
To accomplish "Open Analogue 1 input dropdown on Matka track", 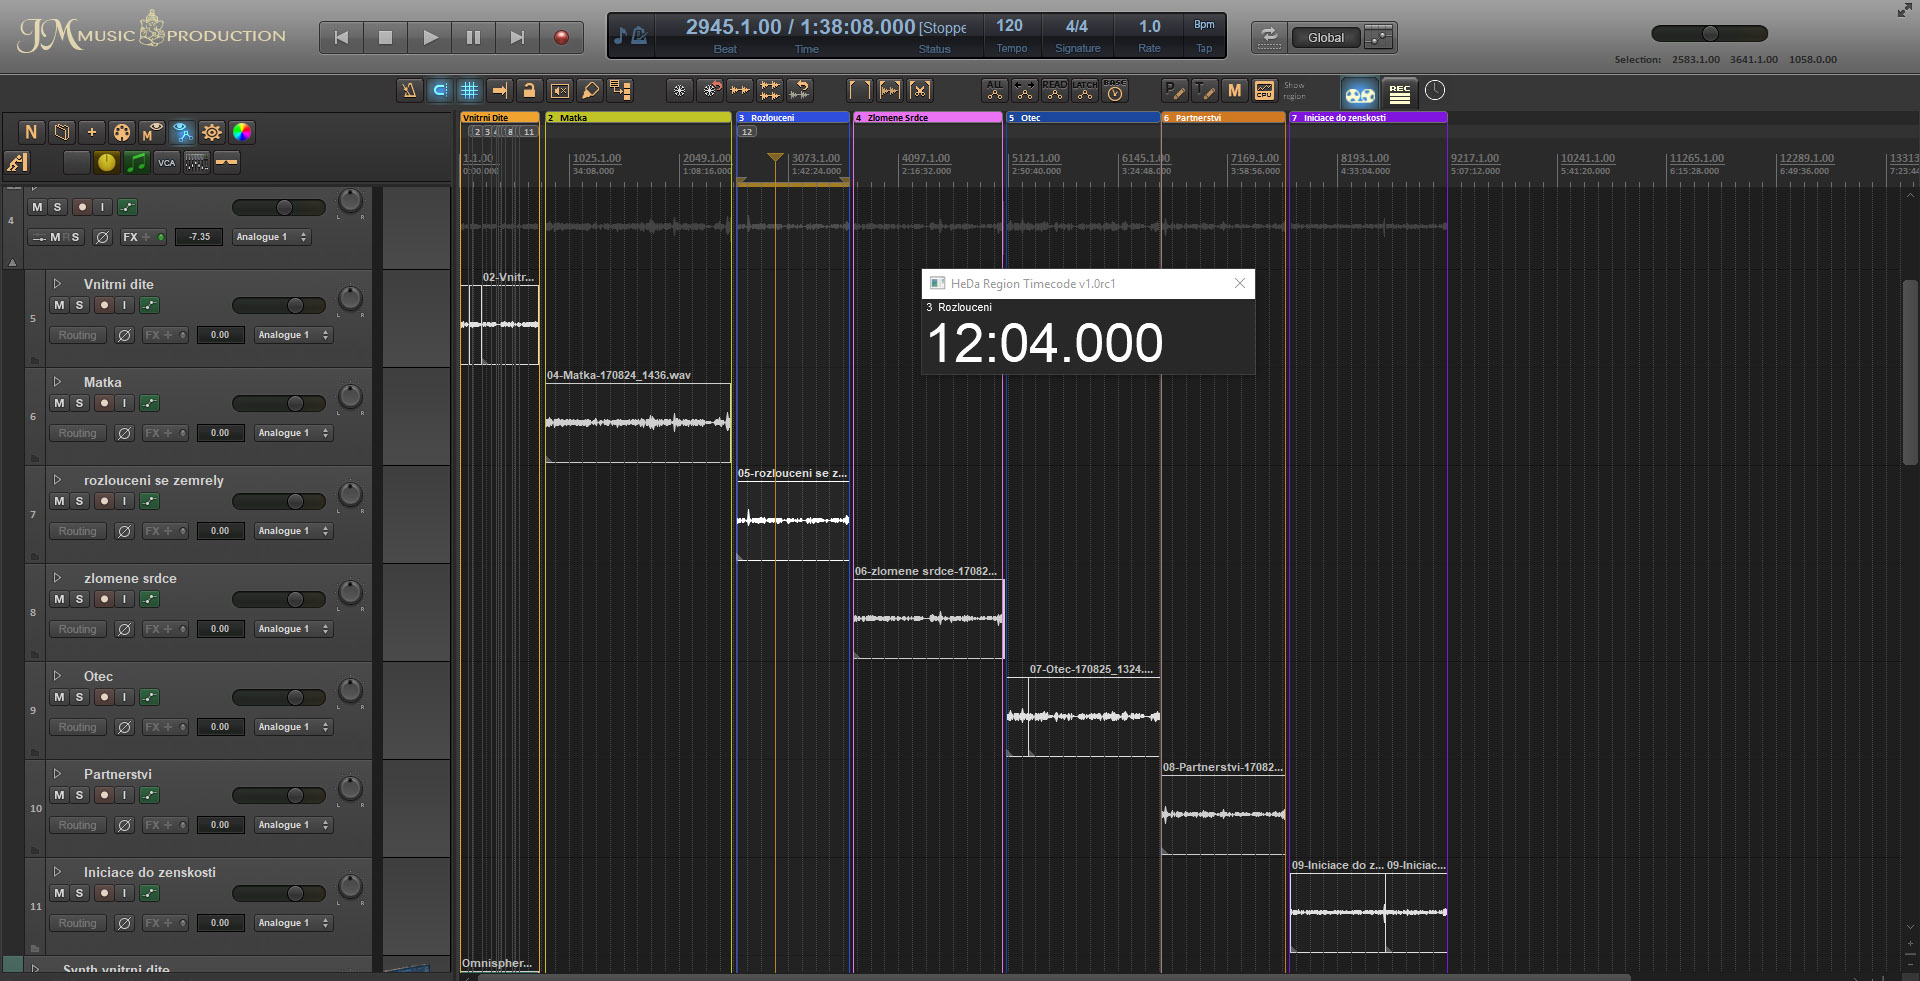I will 293,433.
